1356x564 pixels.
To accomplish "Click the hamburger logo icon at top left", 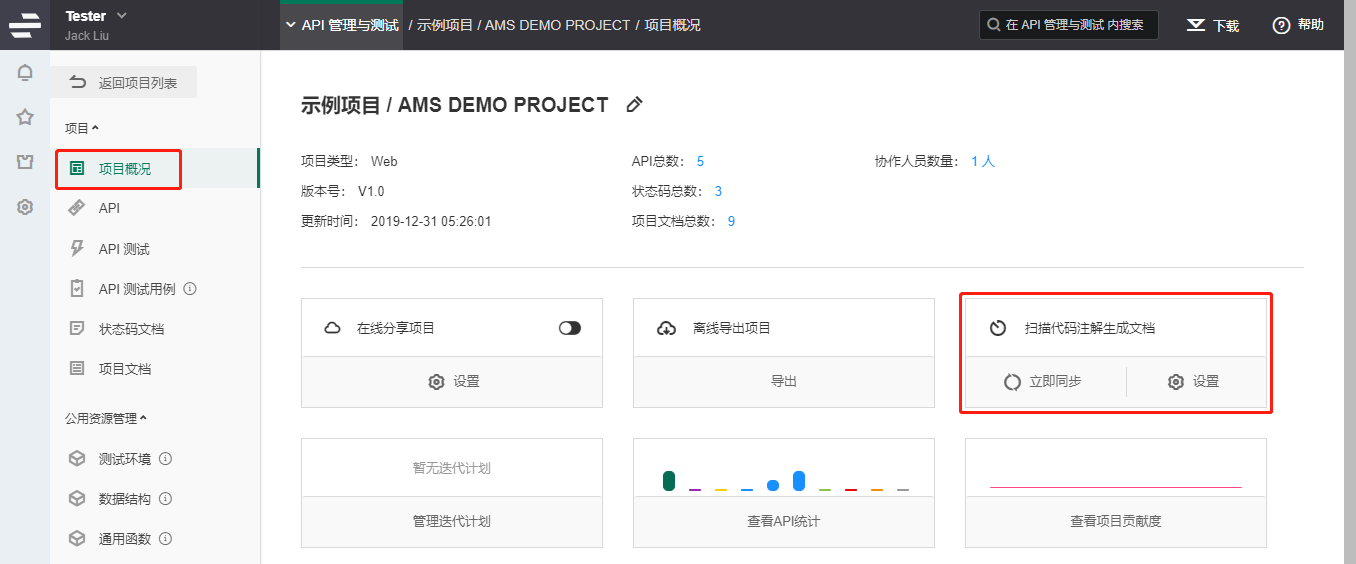I will click(25, 25).
